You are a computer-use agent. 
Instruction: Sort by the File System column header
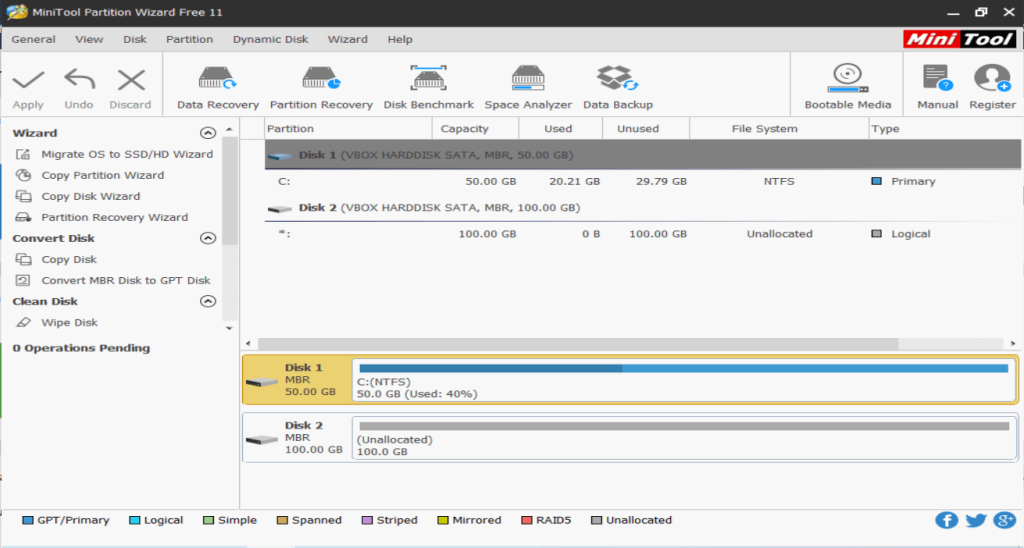(x=778, y=129)
